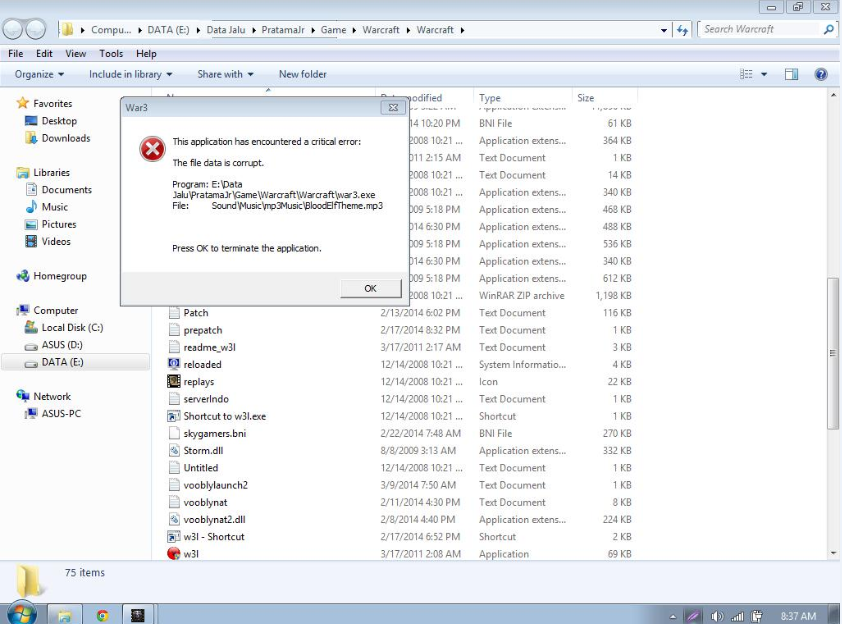The width and height of the screenshot is (842, 624).
Task: Select Game in the breadcrumb
Action: point(333,30)
